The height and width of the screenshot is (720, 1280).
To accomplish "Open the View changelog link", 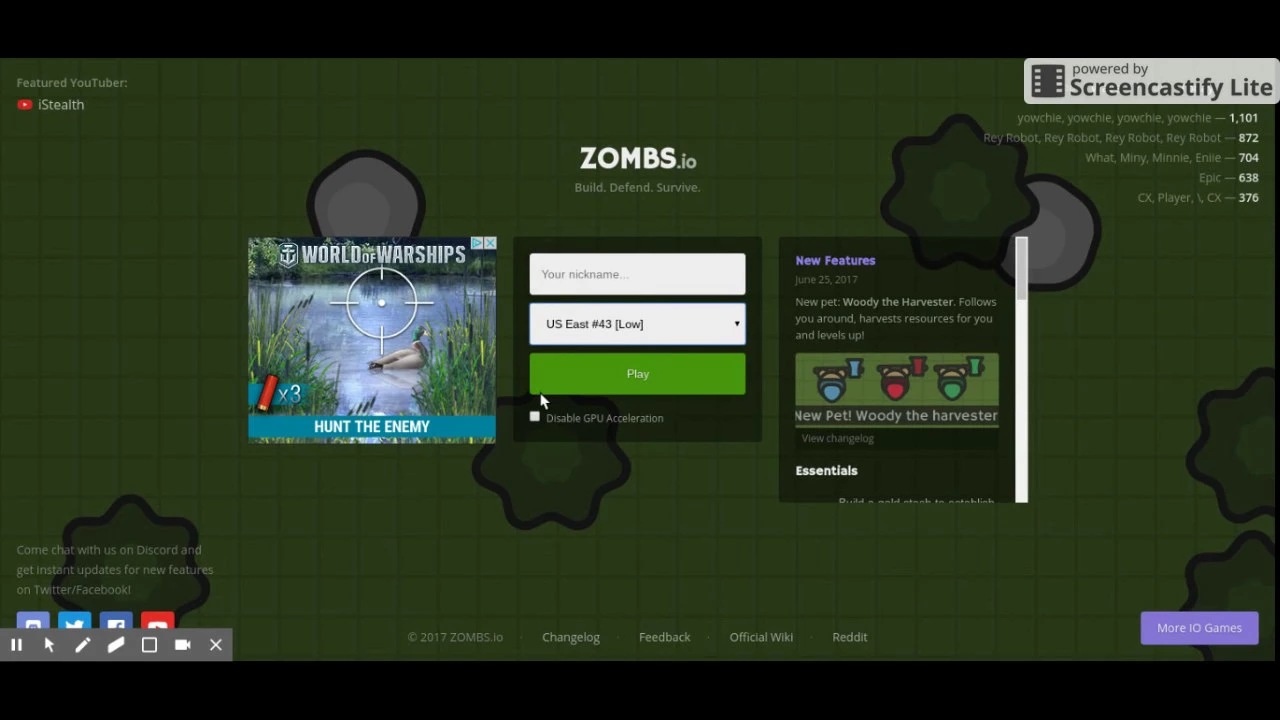I will 837,438.
